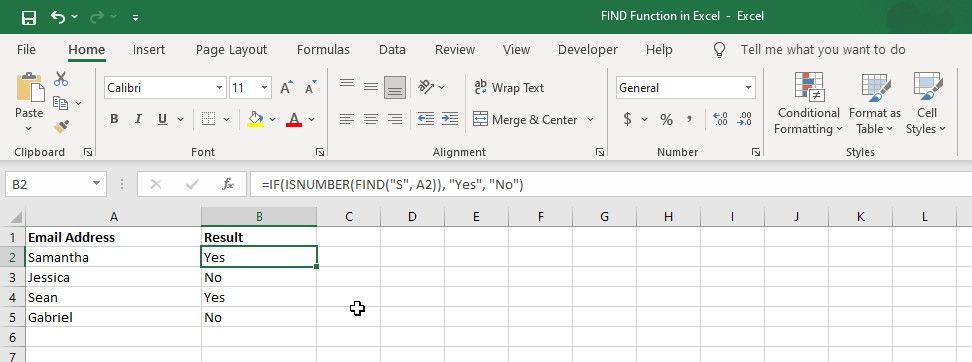
Task: Click Increase Font Size icon
Action: click(286, 87)
